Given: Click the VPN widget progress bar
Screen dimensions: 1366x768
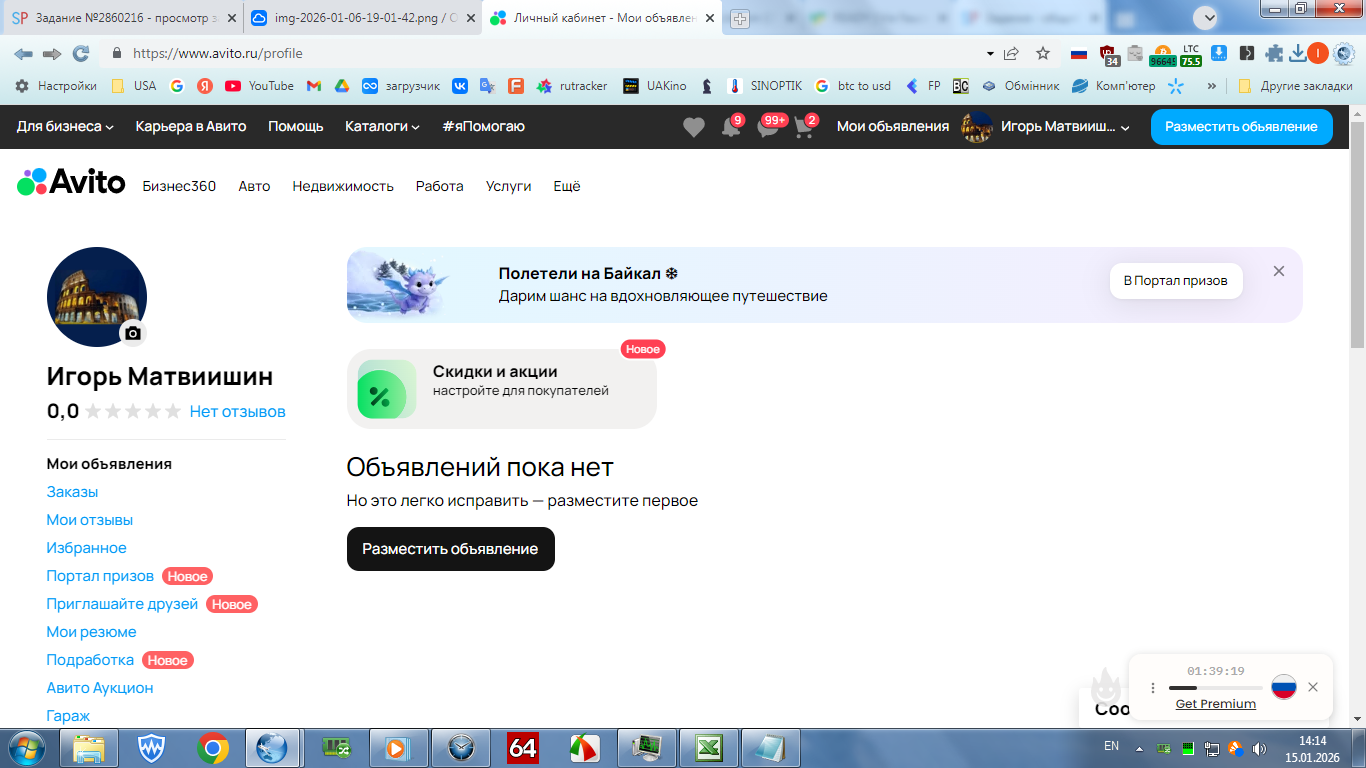Looking at the screenshot, I should [1215, 688].
